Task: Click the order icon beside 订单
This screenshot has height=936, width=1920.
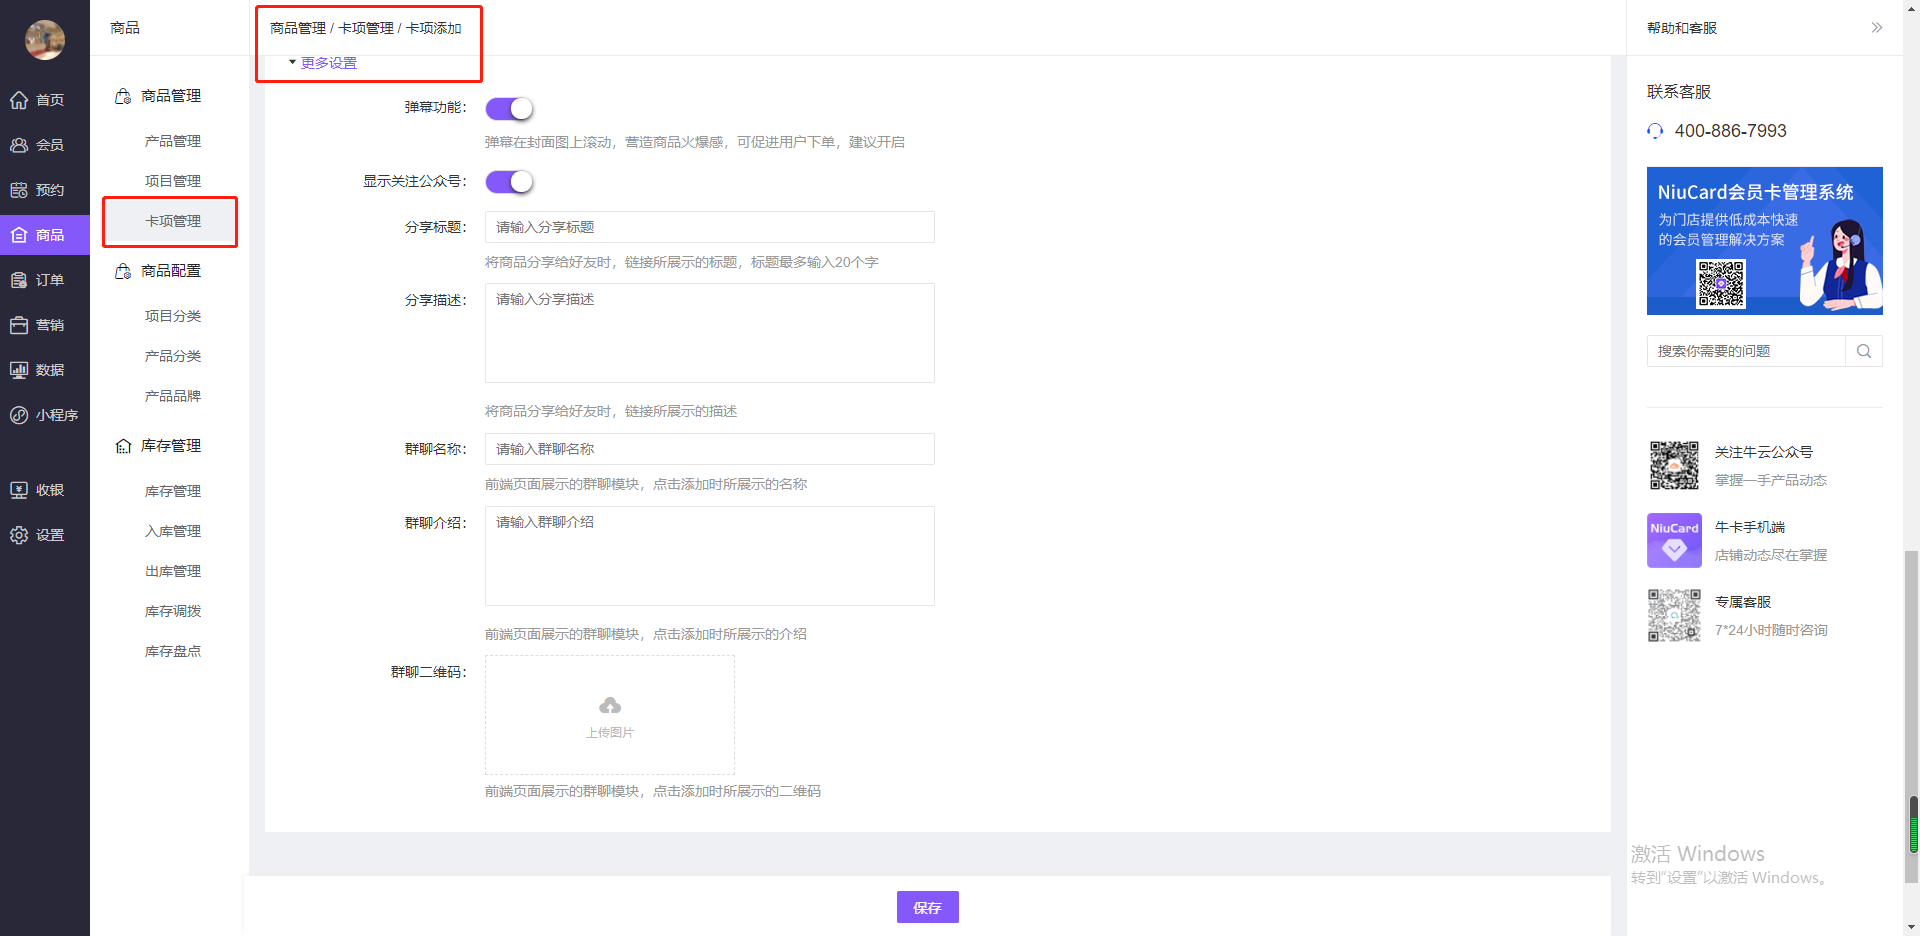Action: tap(19, 280)
